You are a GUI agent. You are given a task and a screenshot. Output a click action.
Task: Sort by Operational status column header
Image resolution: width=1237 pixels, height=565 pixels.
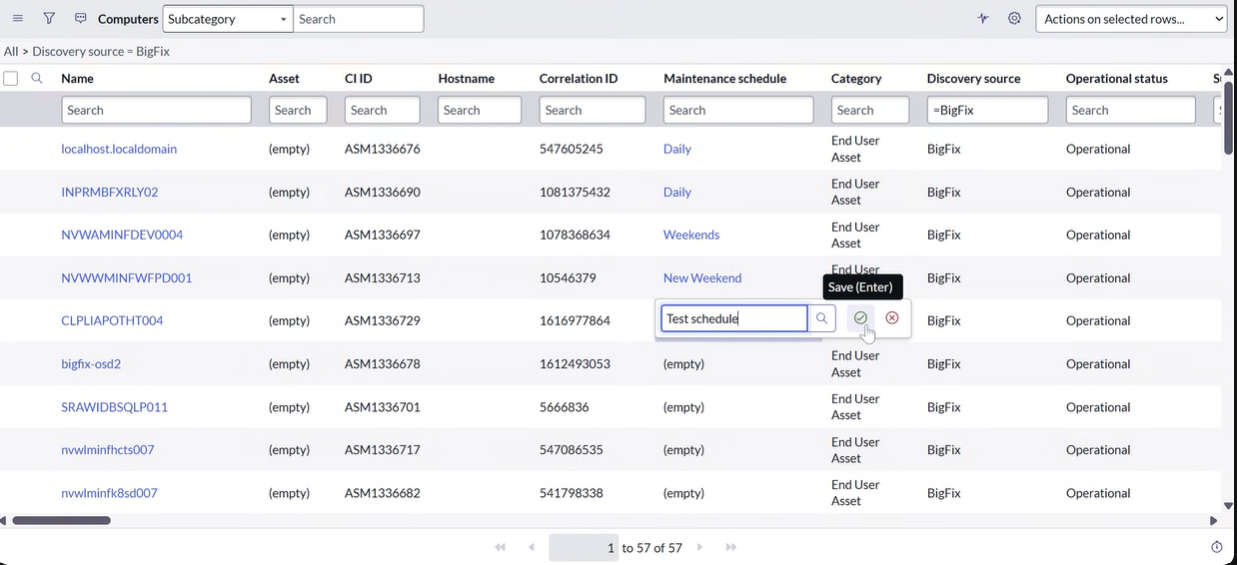[1116, 78]
